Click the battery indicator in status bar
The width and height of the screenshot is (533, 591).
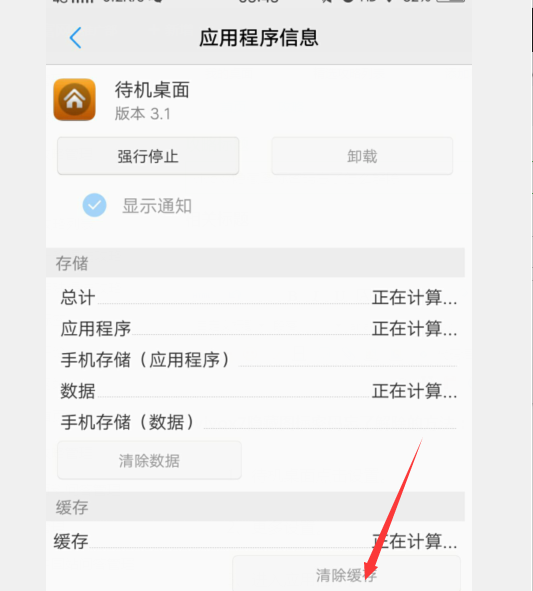coord(450,1)
